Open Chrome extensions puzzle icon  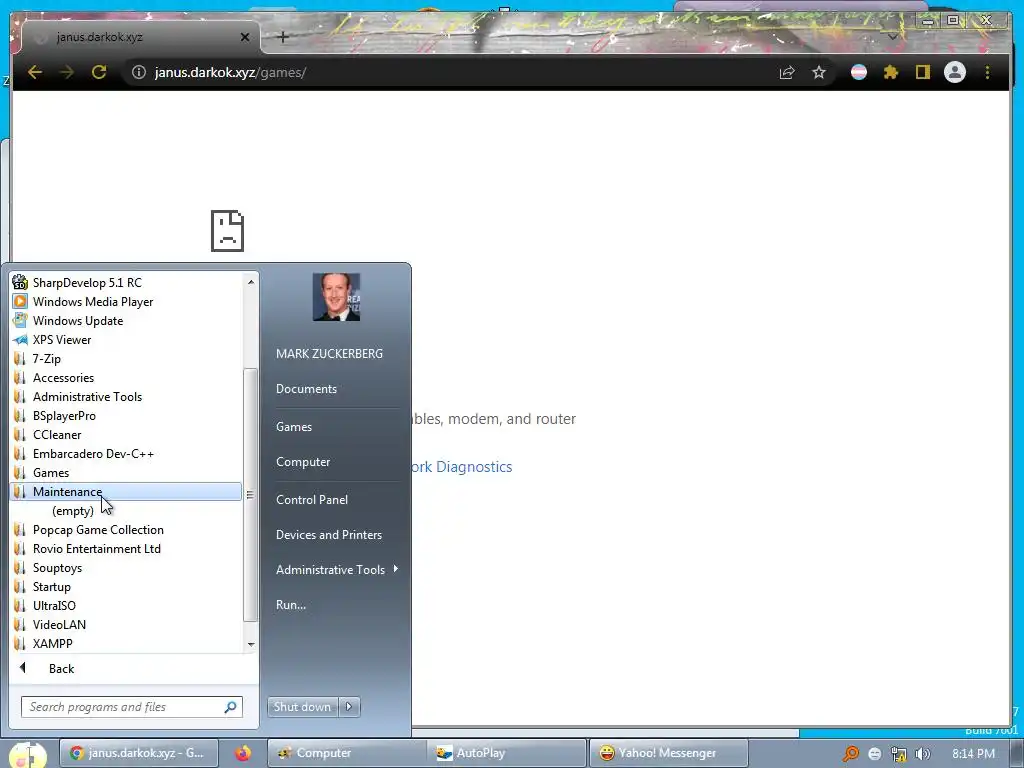tap(891, 72)
